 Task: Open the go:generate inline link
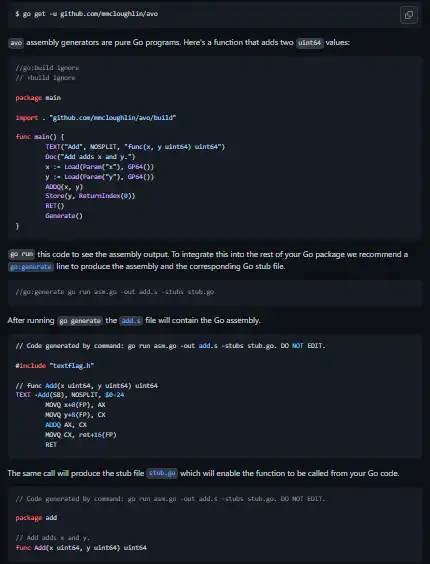pyautogui.click(x=31, y=267)
